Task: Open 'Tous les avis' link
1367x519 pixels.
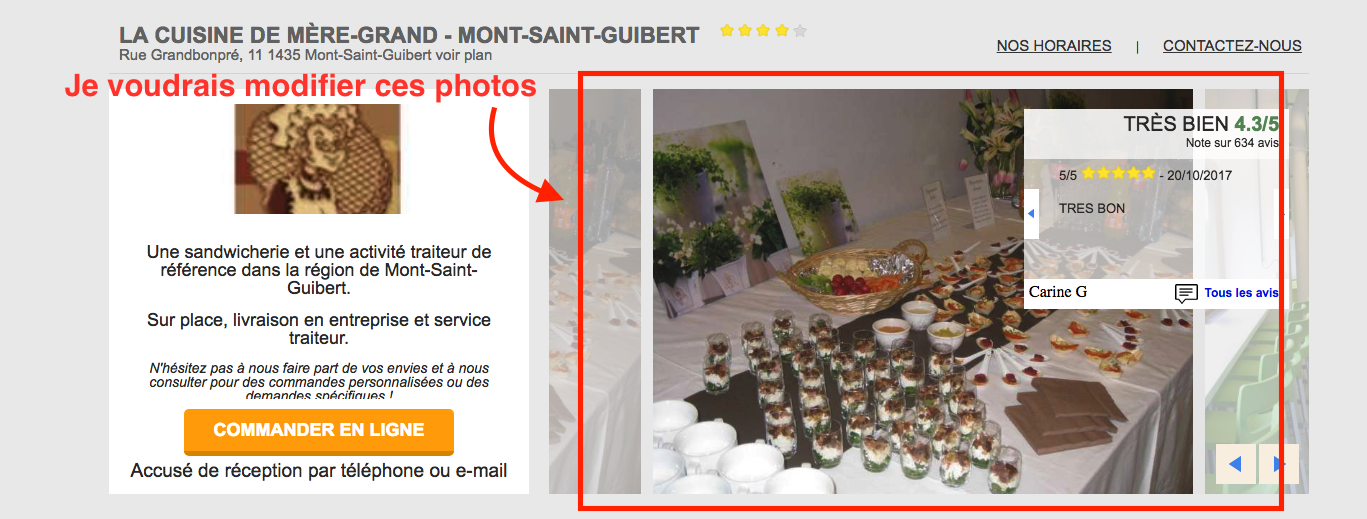Action: pyautogui.click(x=1241, y=293)
